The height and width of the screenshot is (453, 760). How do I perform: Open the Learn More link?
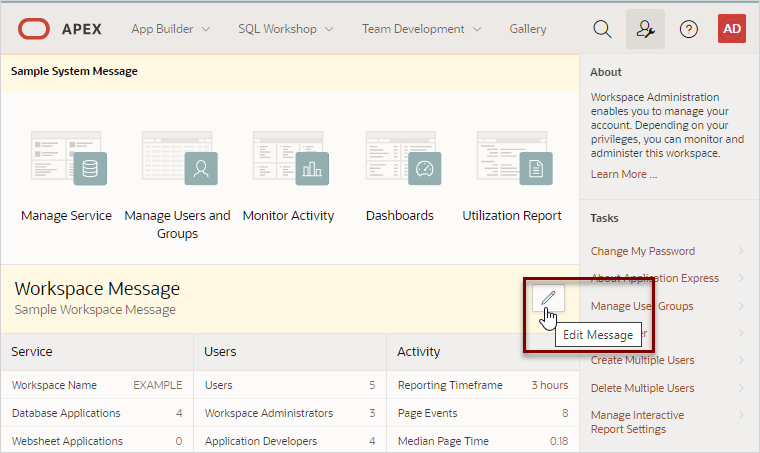[x=624, y=174]
